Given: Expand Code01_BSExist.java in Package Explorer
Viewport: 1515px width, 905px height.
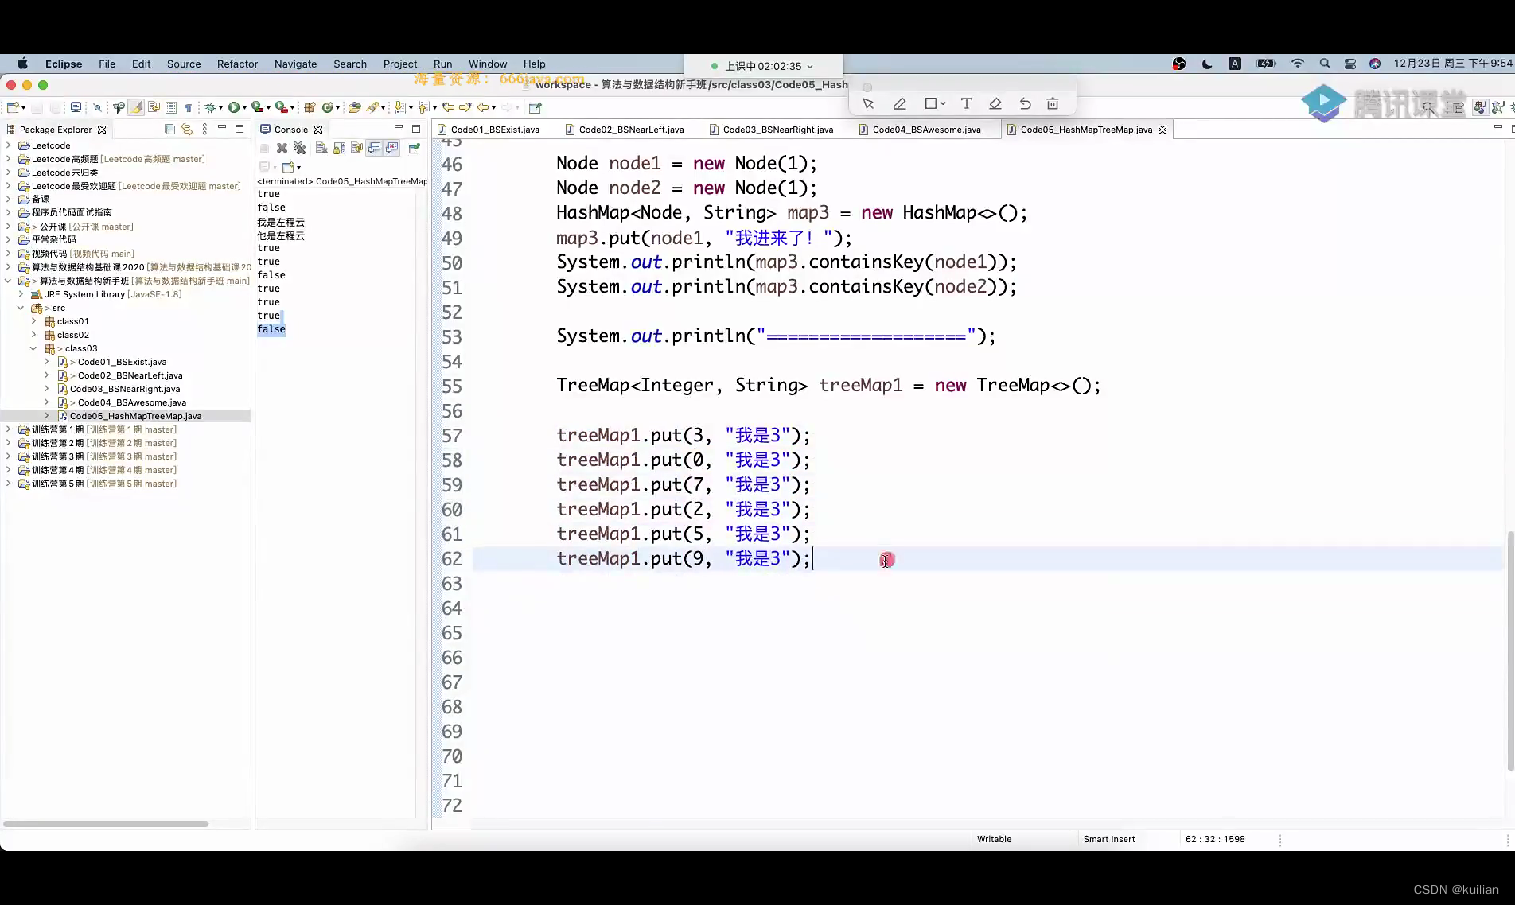Looking at the screenshot, I should tap(47, 362).
